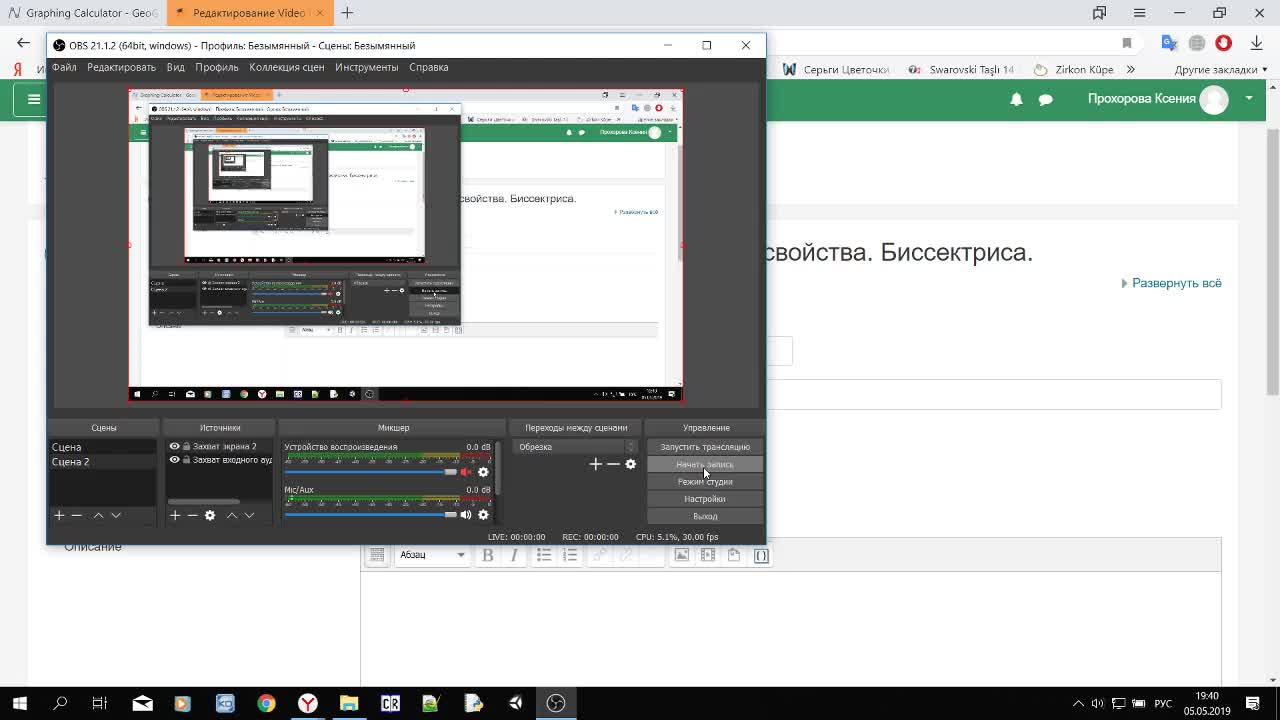Hide the Захват экрана 2 source
Screen dimensions: 1280x720
[174, 447]
